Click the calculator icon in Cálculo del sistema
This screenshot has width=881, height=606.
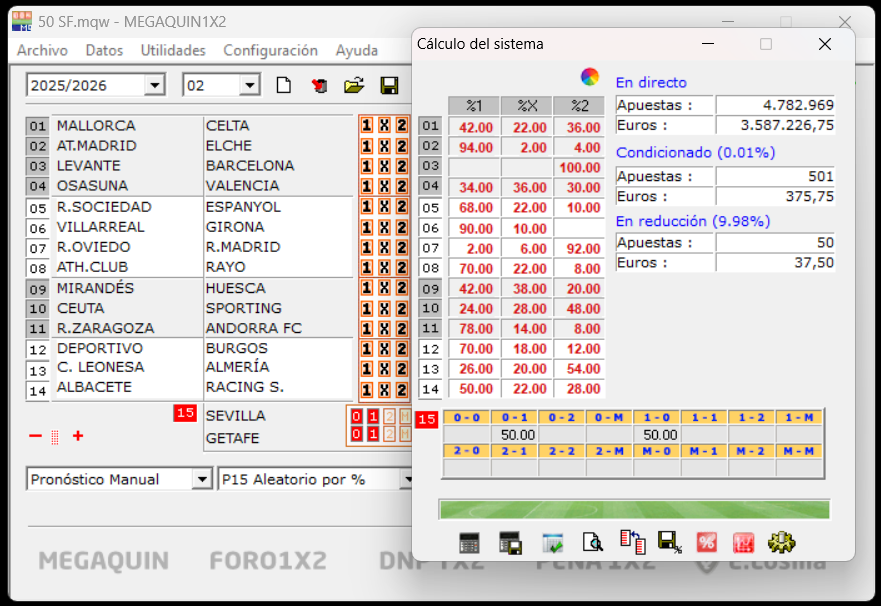pos(469,543)
